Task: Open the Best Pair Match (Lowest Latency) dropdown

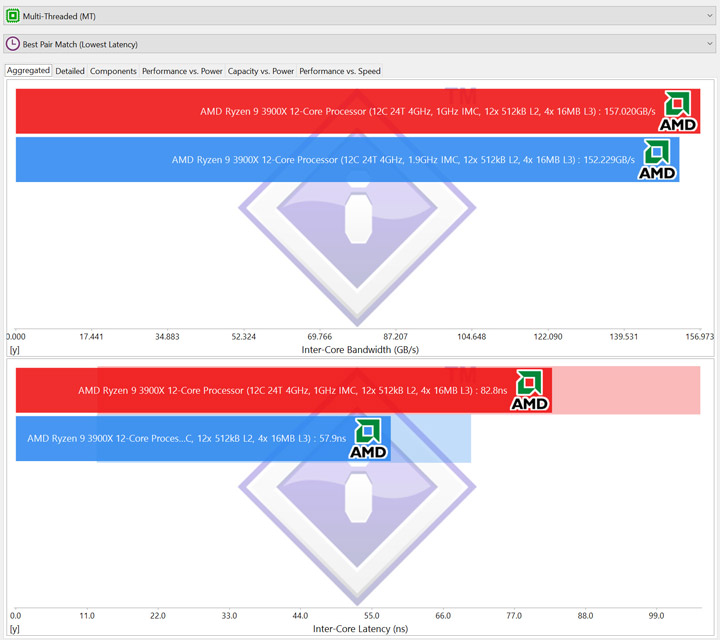Action: pyautogui.click(x=359, y=44)
